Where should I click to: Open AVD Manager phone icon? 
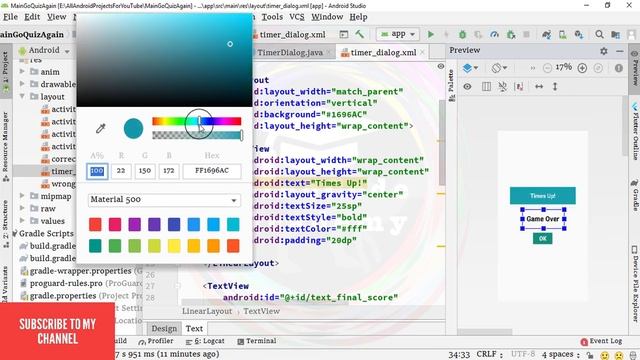[562, 35]
